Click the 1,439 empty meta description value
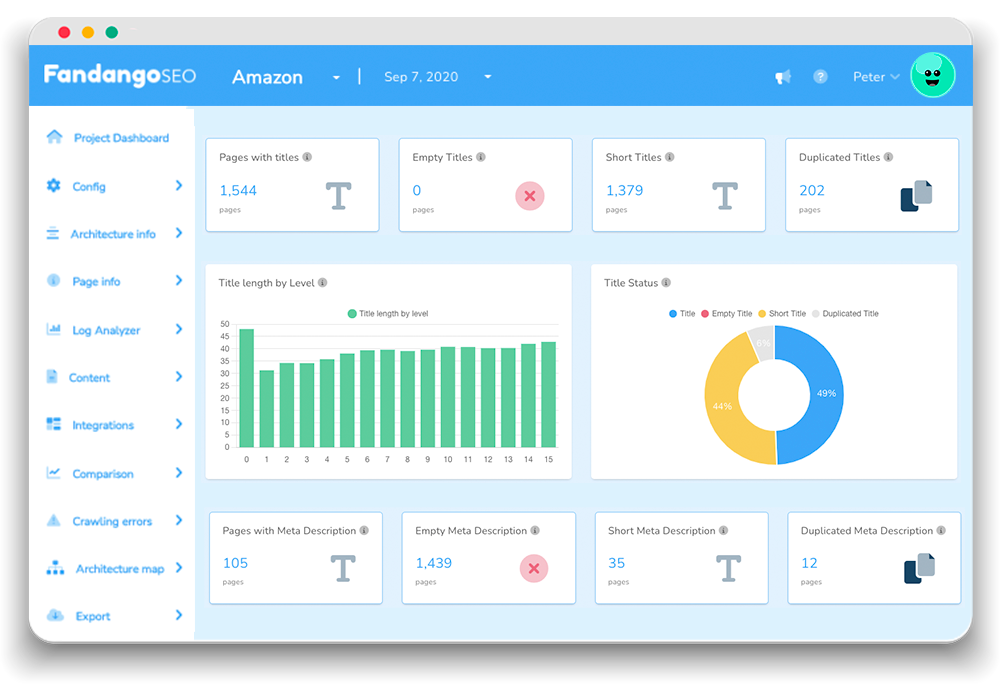Screen dimensions: 1000x700 (434, 563)
